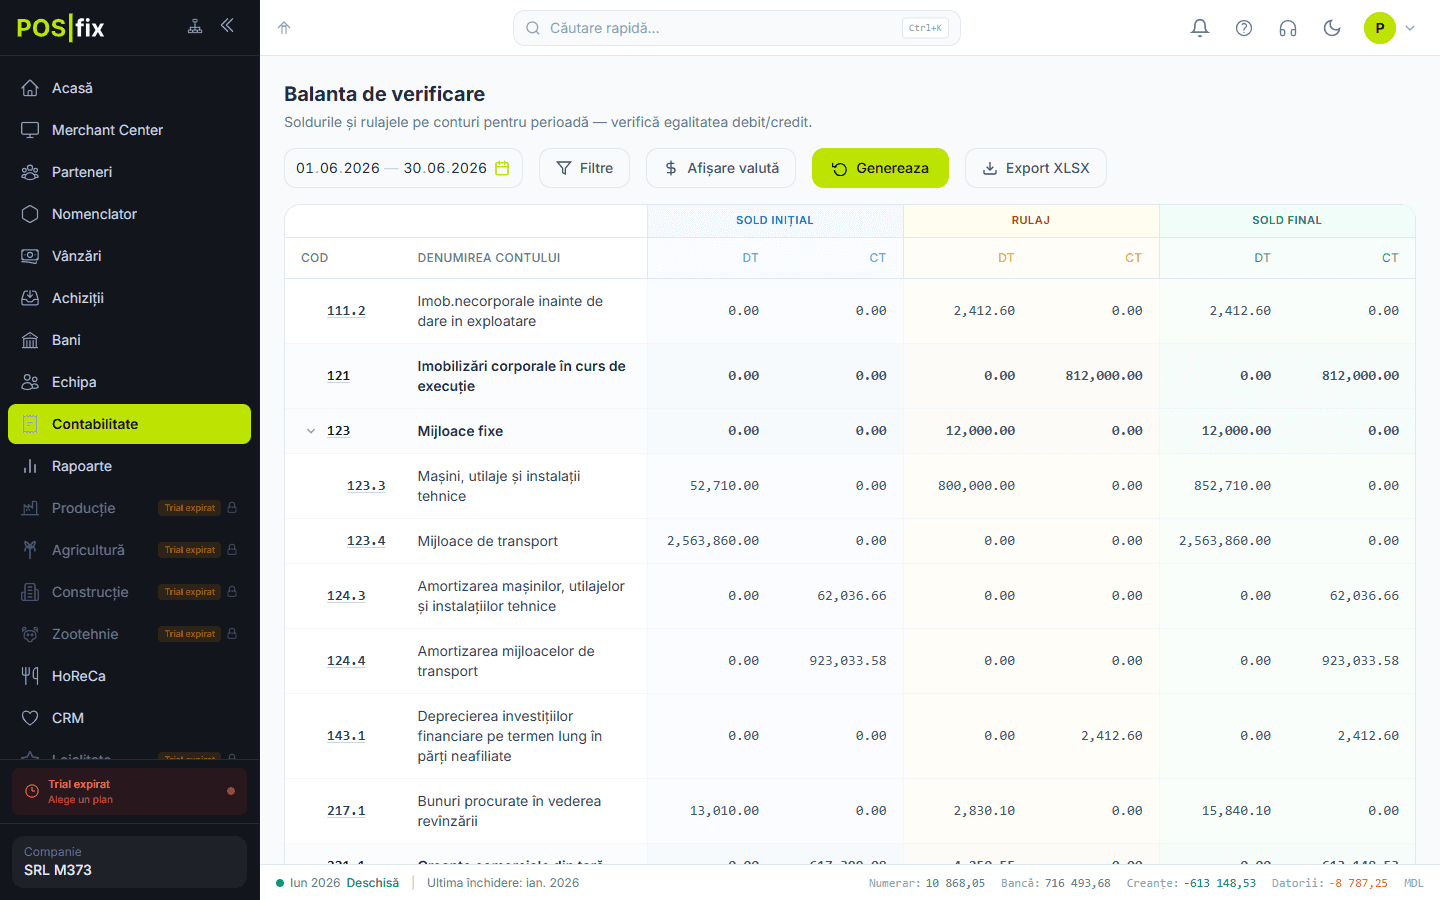Open Bani menu item

(x=129, y=340)
